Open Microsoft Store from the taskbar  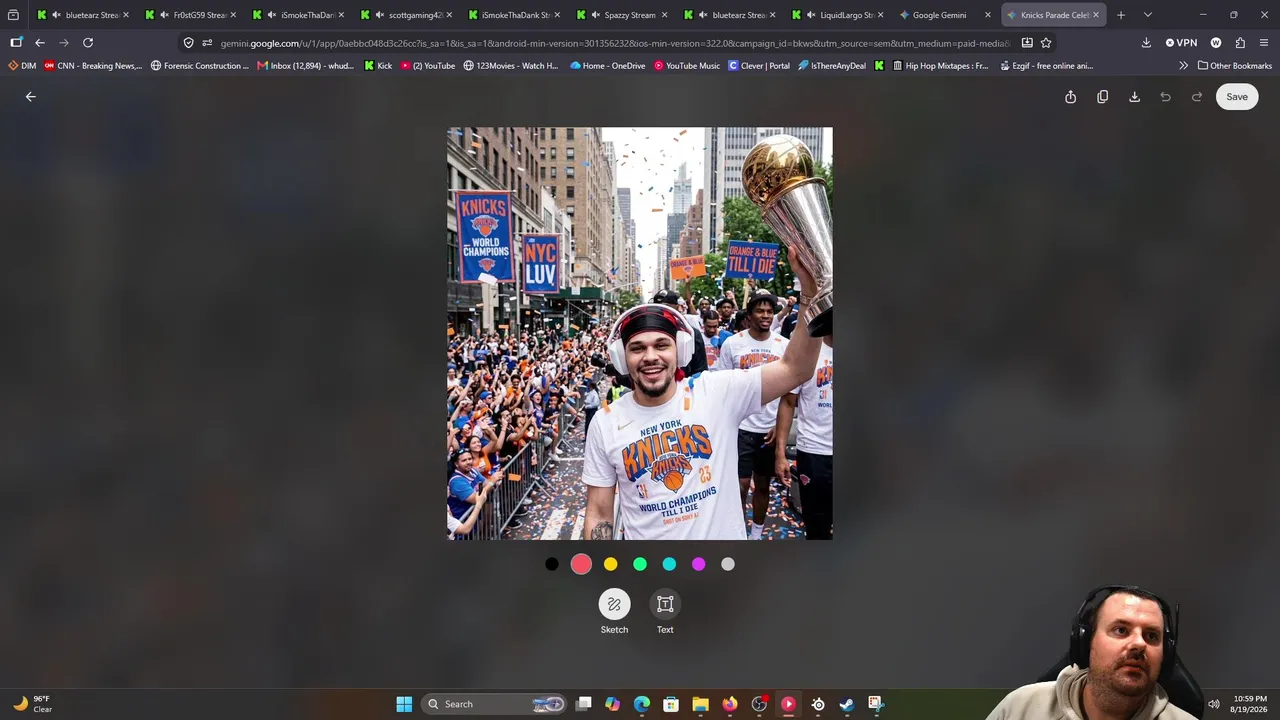click(671, 704)
